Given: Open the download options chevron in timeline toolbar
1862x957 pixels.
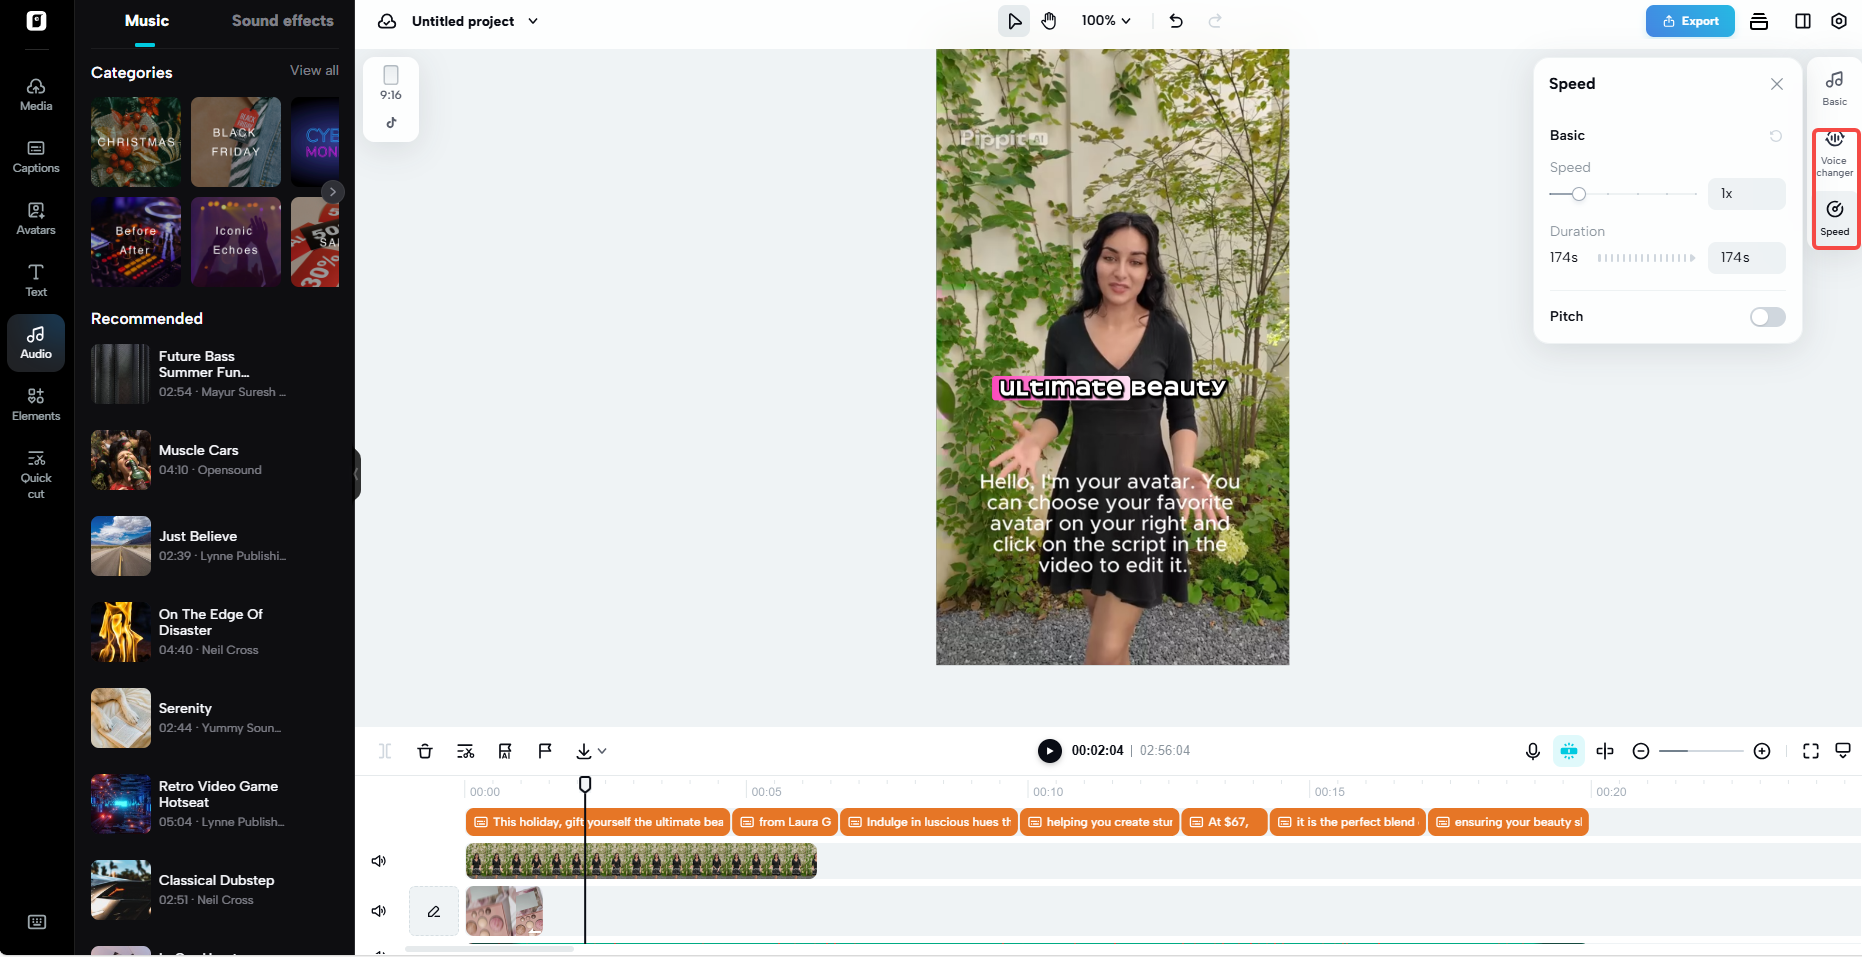Looking at the screenshot, I should 601,750.
